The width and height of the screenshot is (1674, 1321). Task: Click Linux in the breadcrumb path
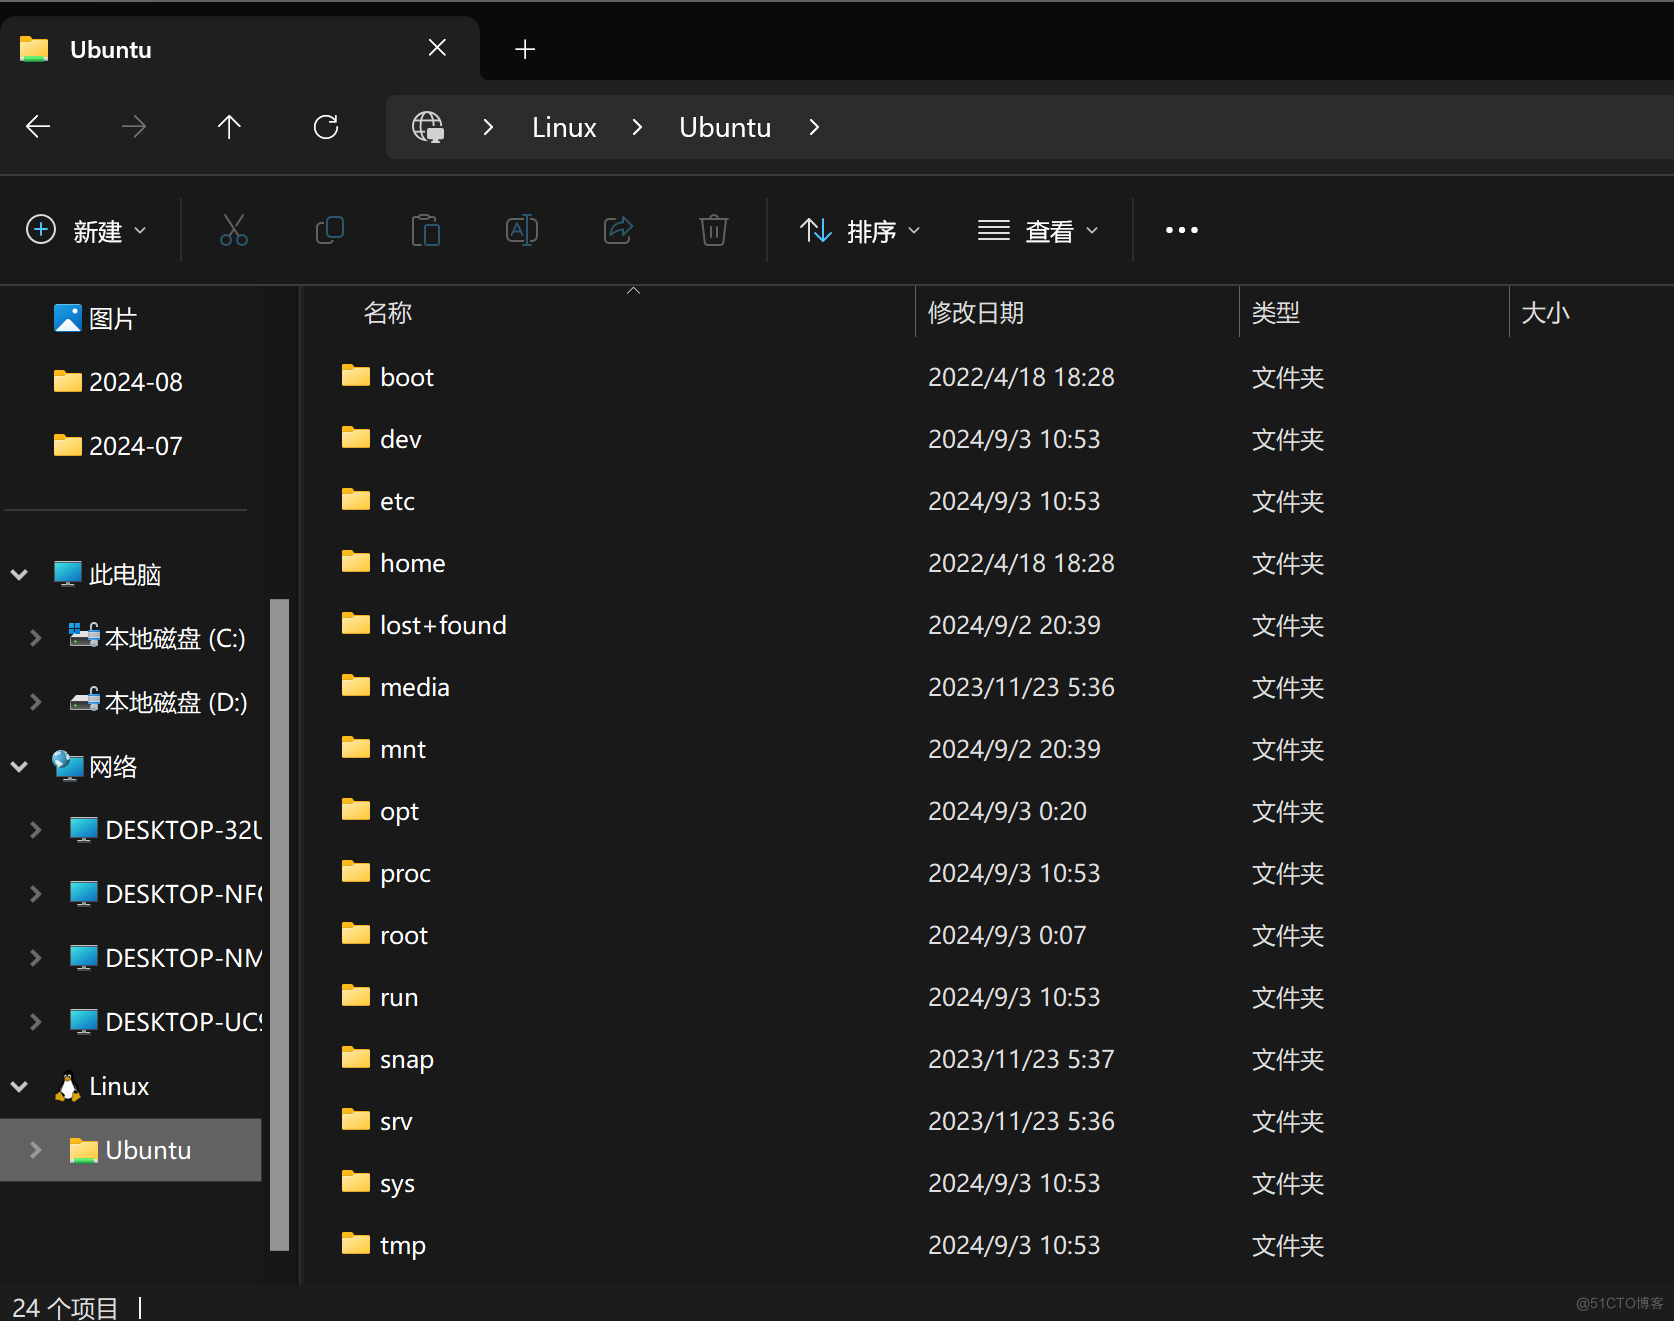coord(564,128)
